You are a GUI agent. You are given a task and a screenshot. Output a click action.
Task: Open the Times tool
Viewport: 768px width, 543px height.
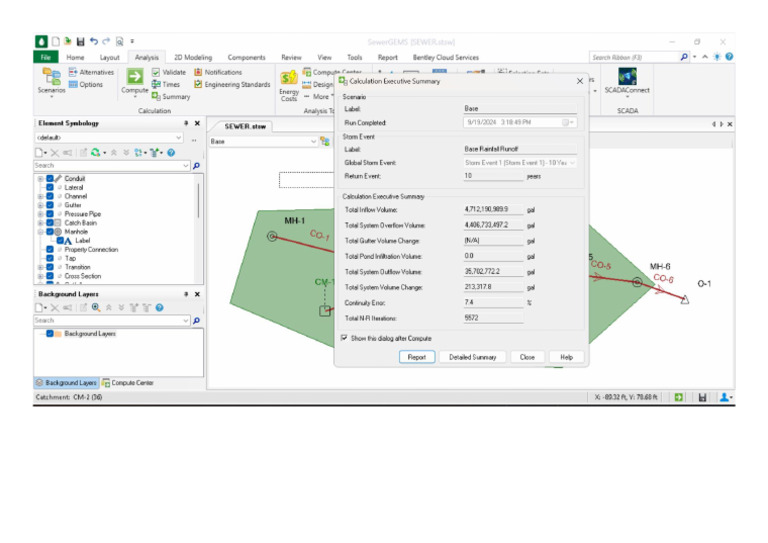tap(166, 84)
